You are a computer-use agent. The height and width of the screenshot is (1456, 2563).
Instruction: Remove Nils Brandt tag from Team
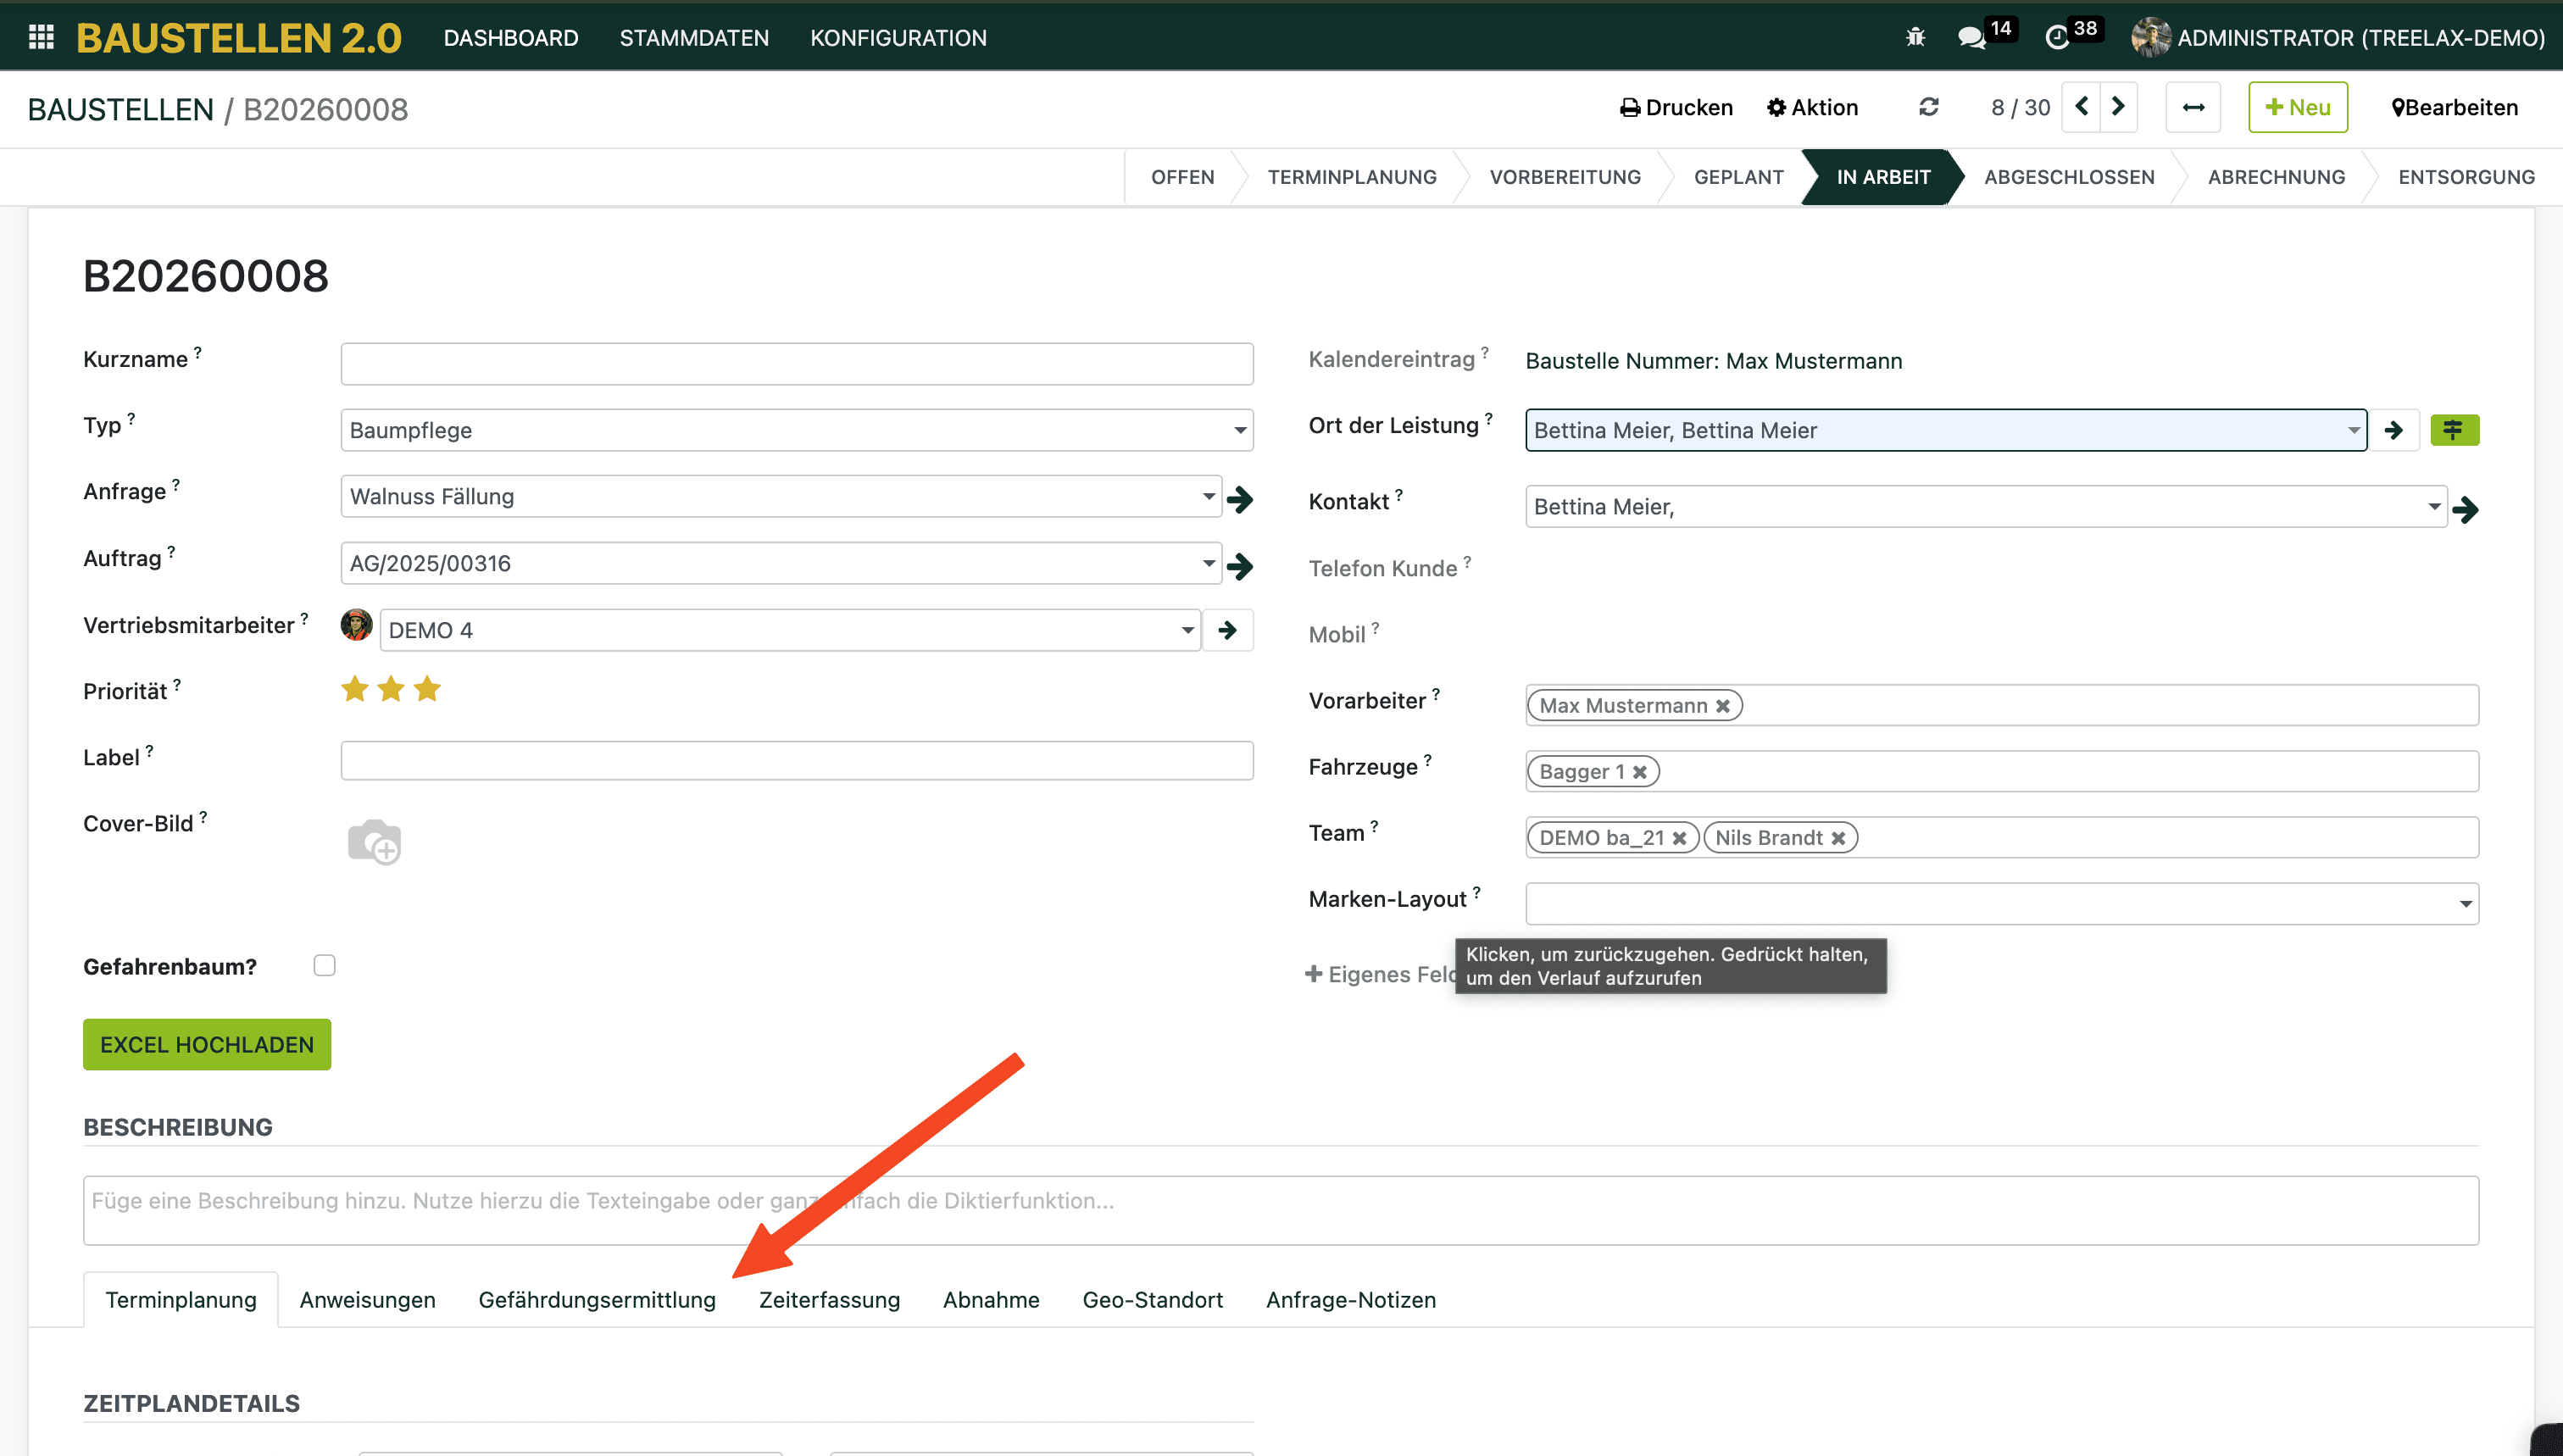(x=1838, y=838)
